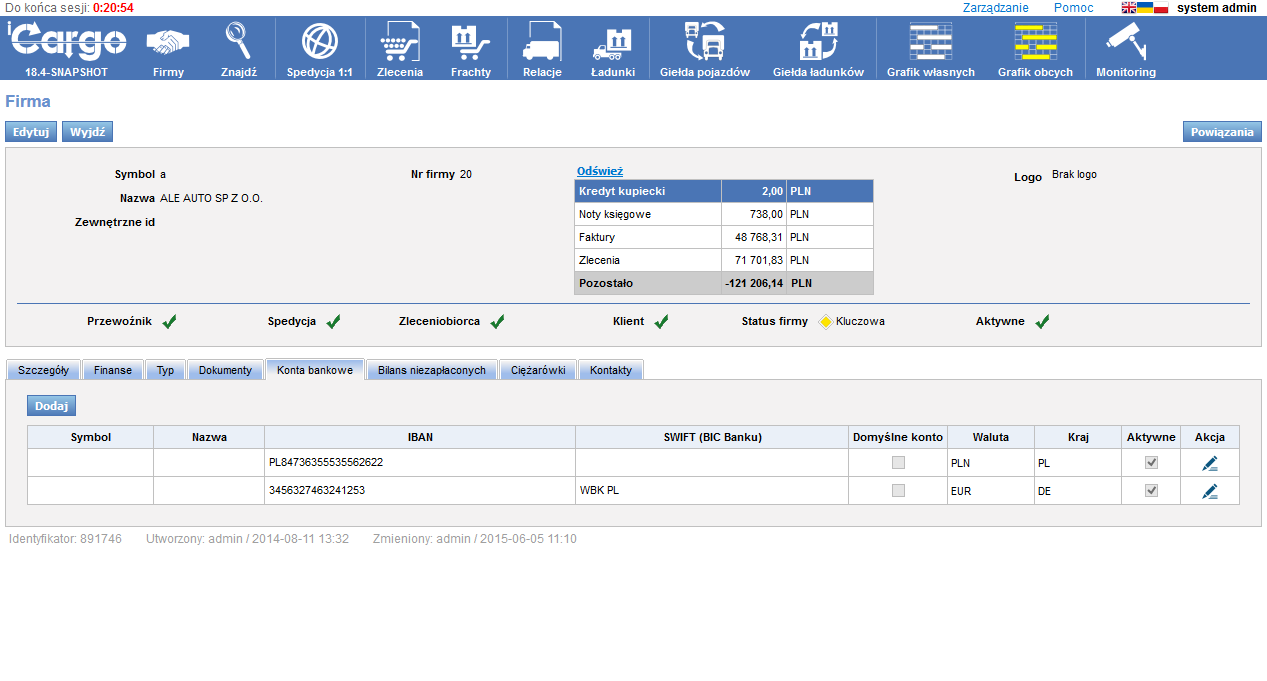Viewport: 1267px width, 681px height.
Task: Switch to the Finanse tab
Action: click(x=113, y=370)
